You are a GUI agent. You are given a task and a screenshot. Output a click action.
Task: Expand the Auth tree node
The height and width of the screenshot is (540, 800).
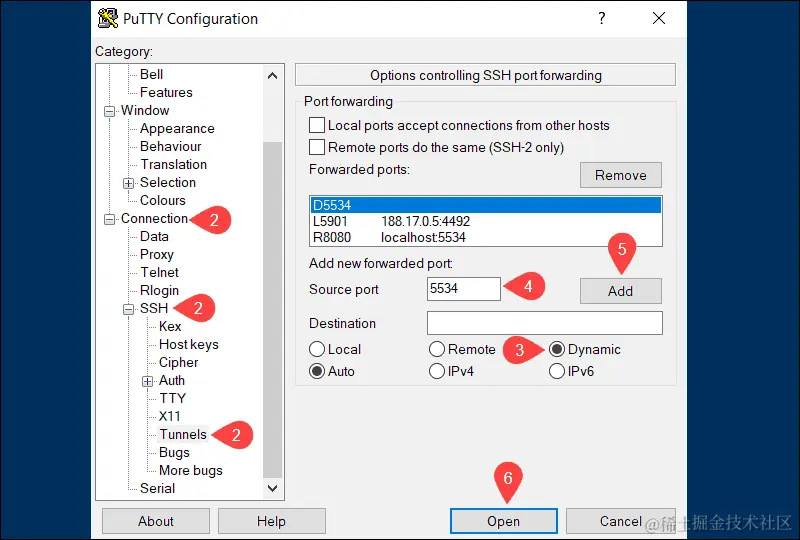[x=147, y=381]
